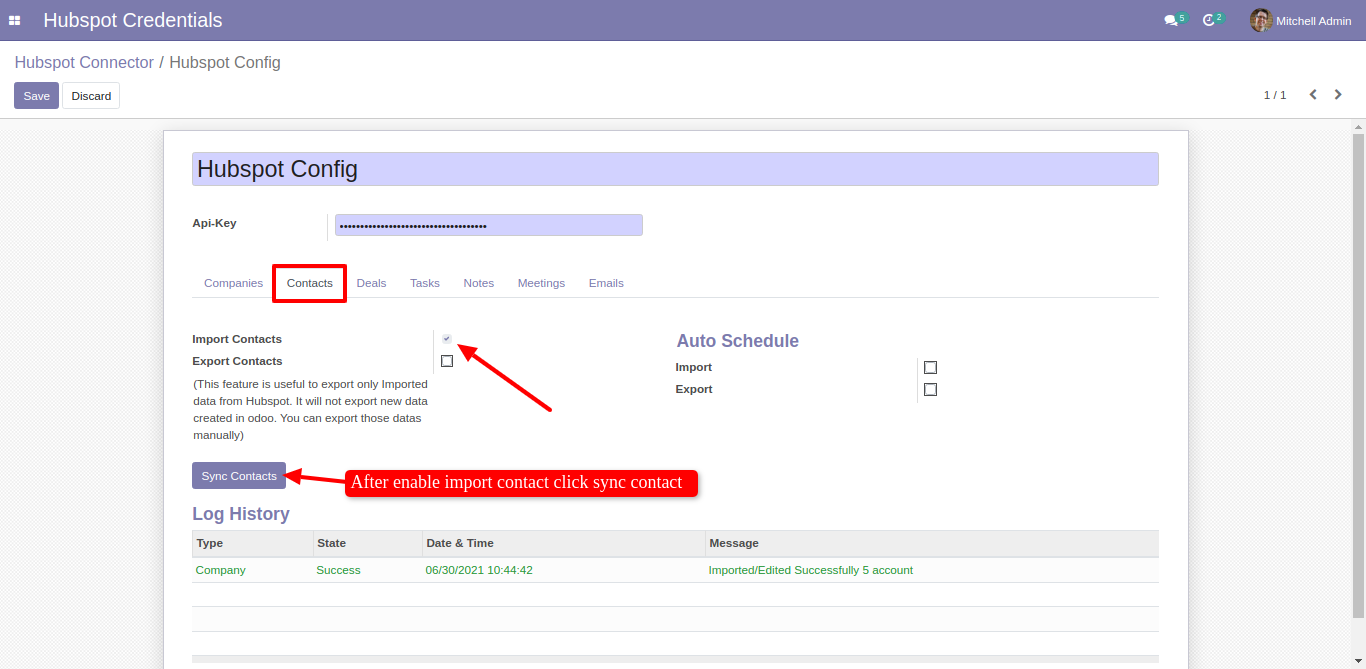Enable Auto Schedule Import checkbox
The image size is (1366, 669).
click(x=930, y=367)
